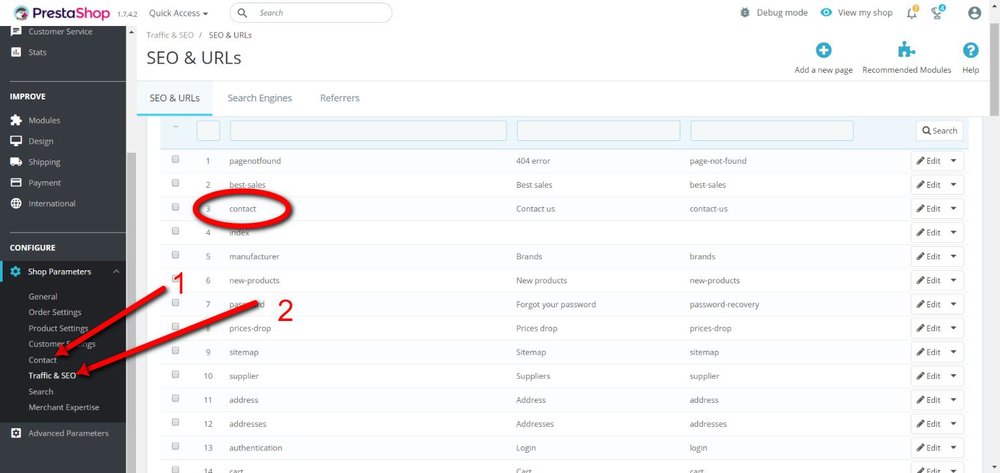The width and height of the screenshot is (1000, 473).
Task: Click the ID filter field
Action: [208, 131]
